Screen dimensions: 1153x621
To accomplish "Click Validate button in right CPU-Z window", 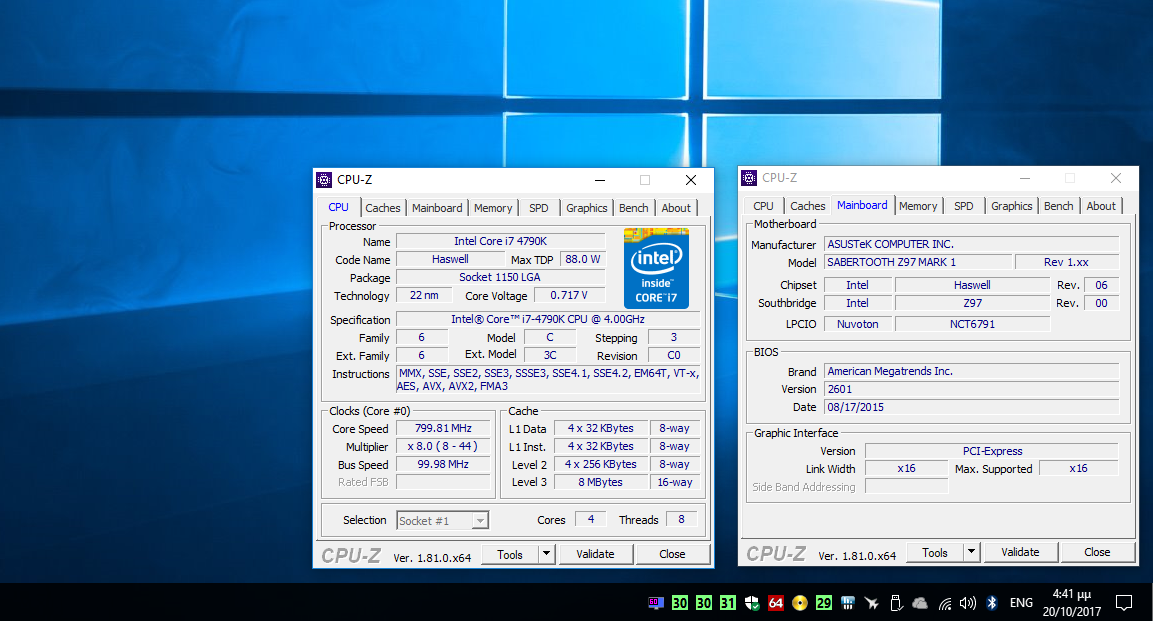I will point(1020,552).
